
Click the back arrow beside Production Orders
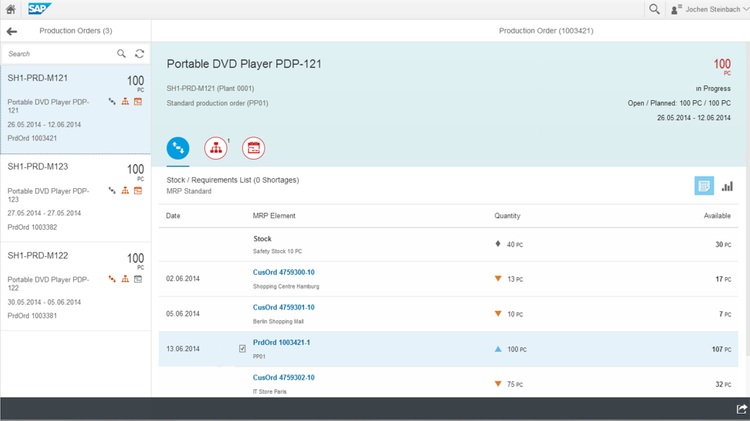coord(12,32)
